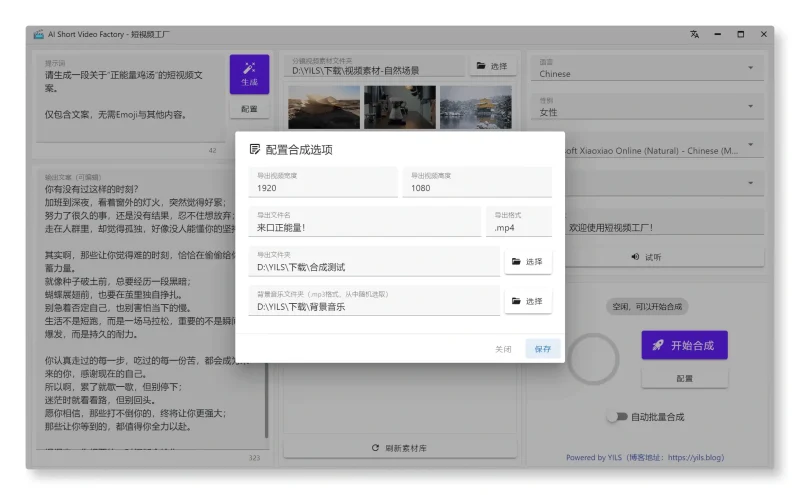
Task: Click folder icon beside the 背景音乐文件夹 field
Action: pos(516,301)
